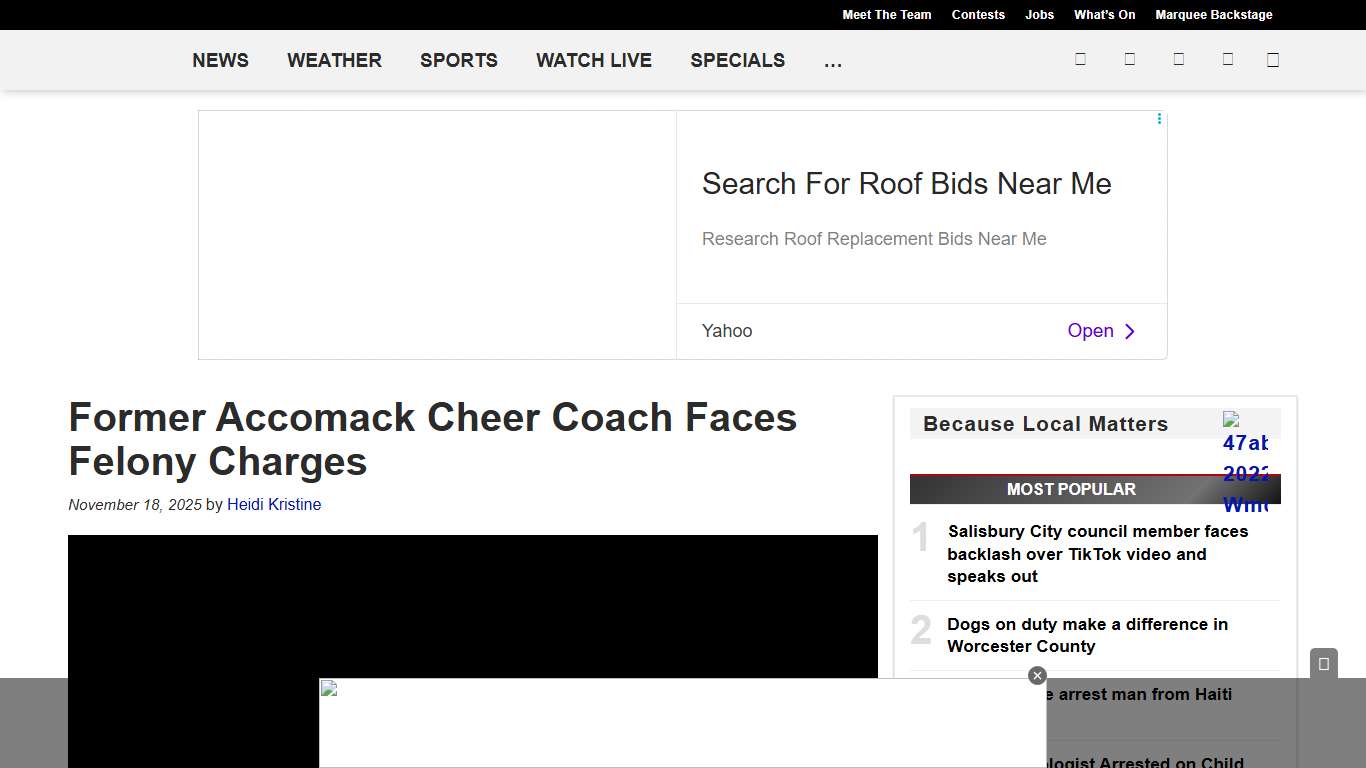Open the WATCH LIVE section
Viewport: 1366px width, 768px height.
point(594,60)
